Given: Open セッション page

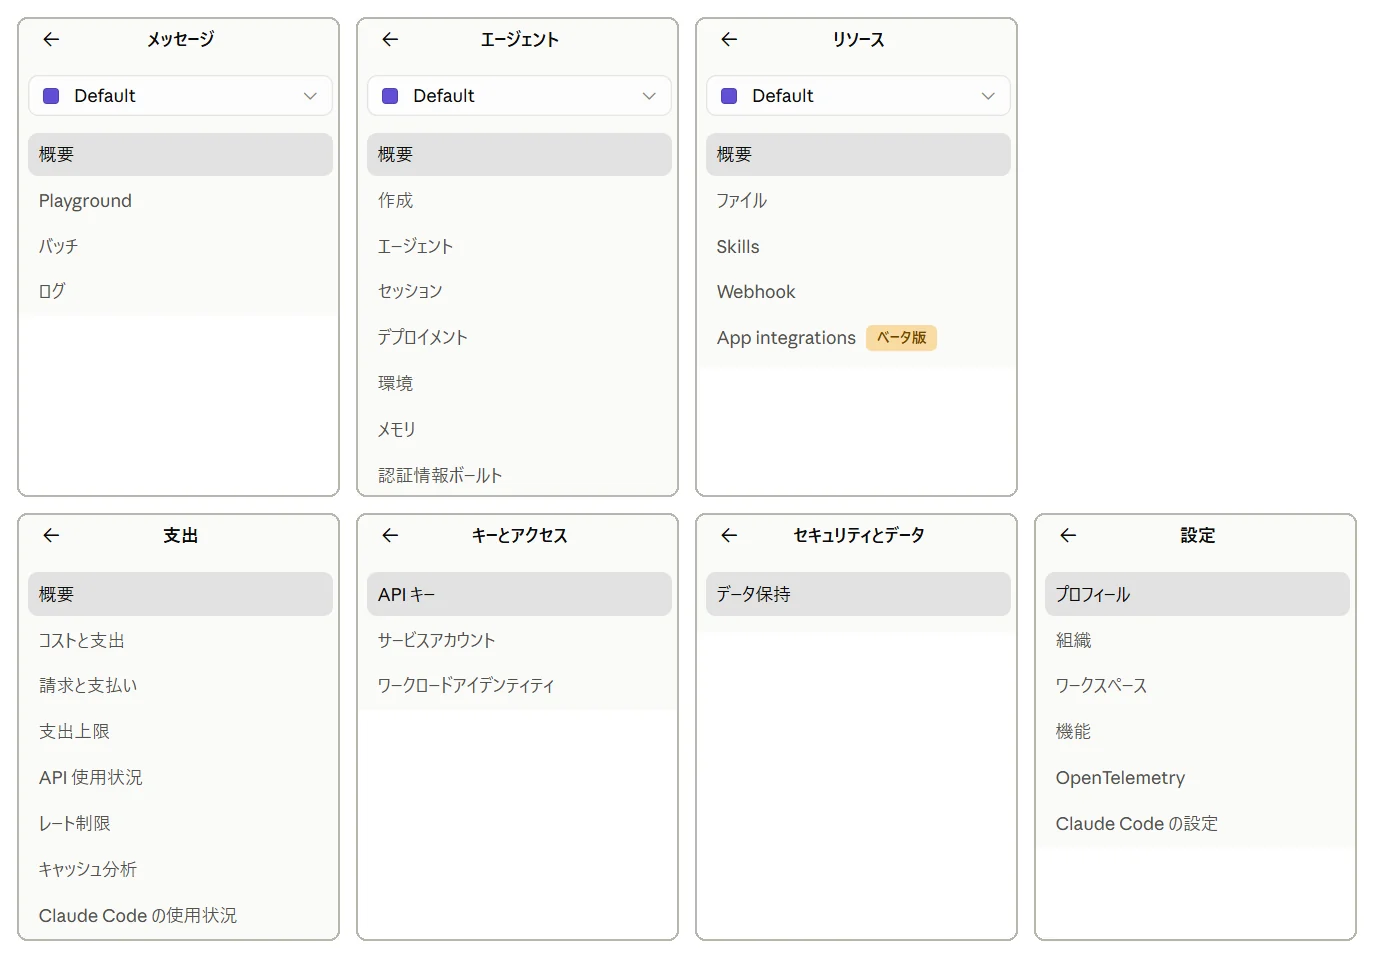Looking at the screenshot, I should pyautogui.click(x=519, y=291).
